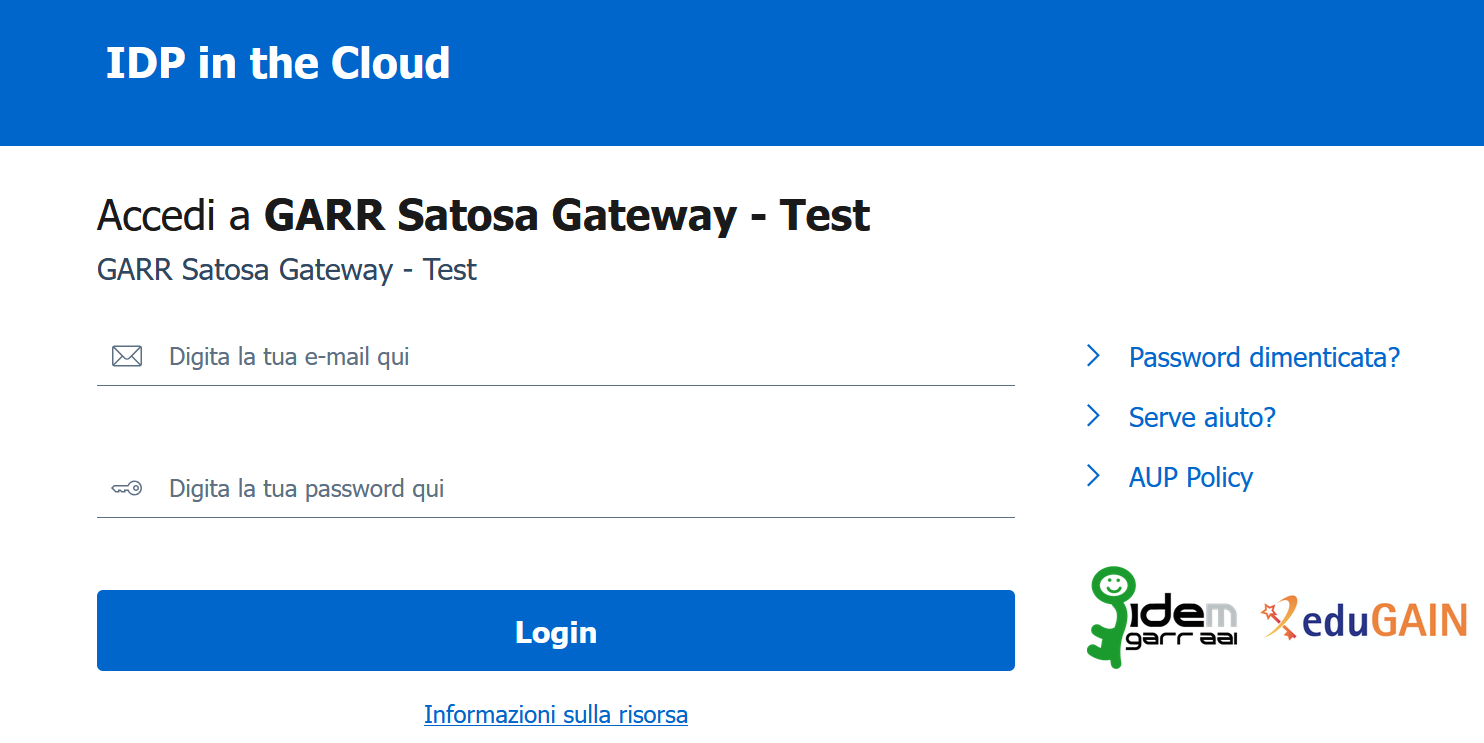Expand the Serve aiuto? chevron
This screenshot has width=1484, height=743.
coord(1091,416)
